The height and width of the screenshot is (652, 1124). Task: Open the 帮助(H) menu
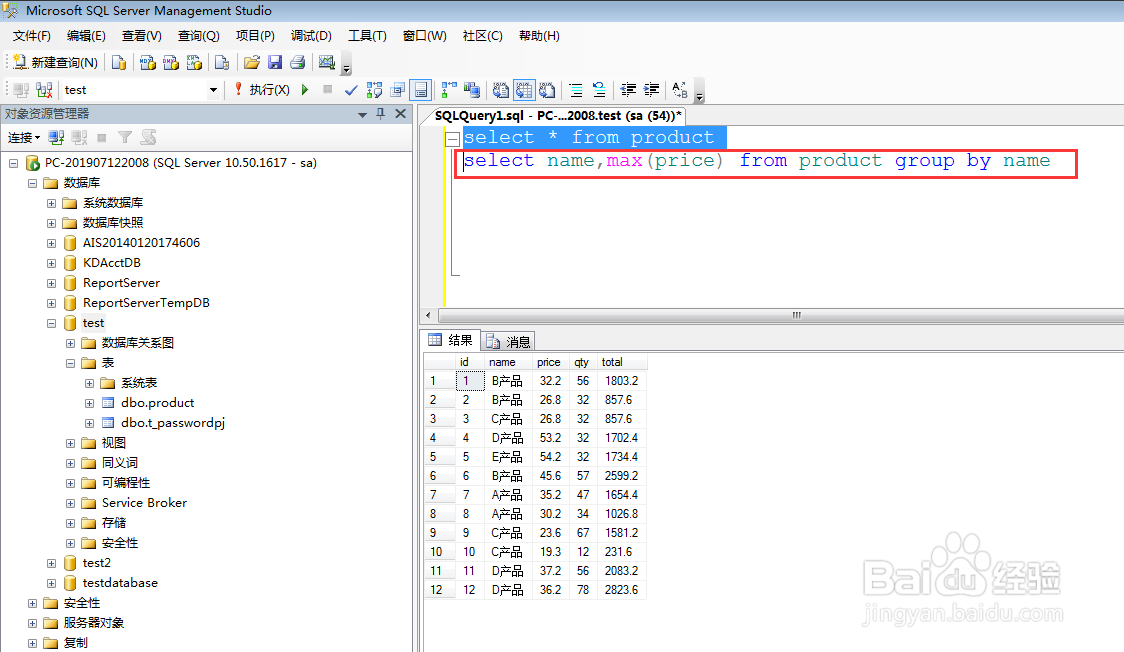[x=539, y=36]
